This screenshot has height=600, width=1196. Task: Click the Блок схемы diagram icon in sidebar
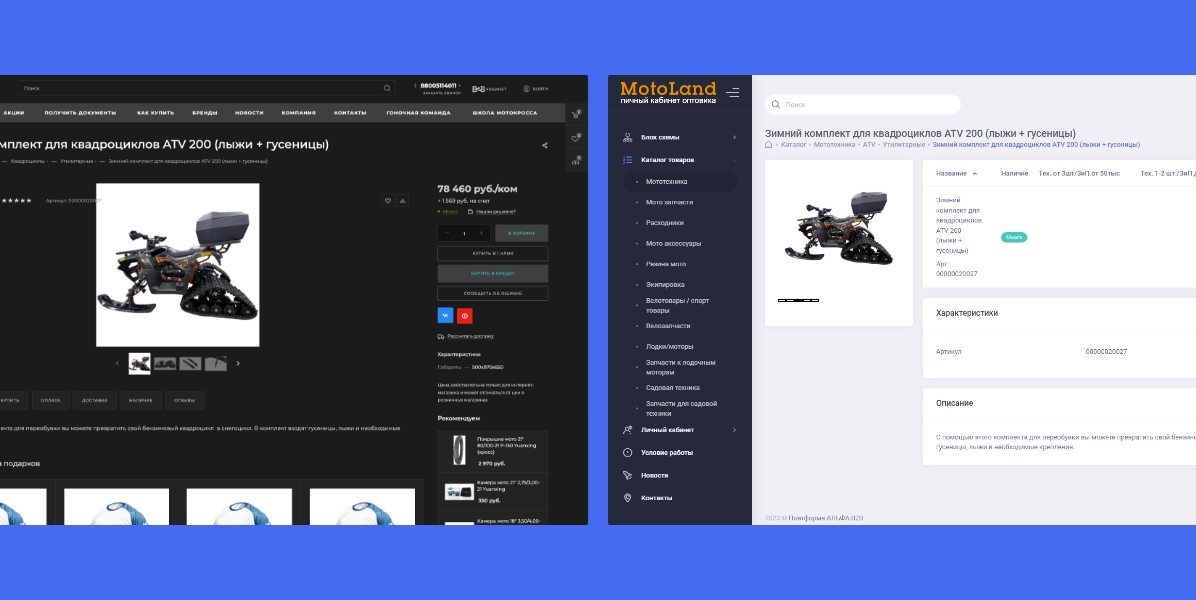coord(628,137)
